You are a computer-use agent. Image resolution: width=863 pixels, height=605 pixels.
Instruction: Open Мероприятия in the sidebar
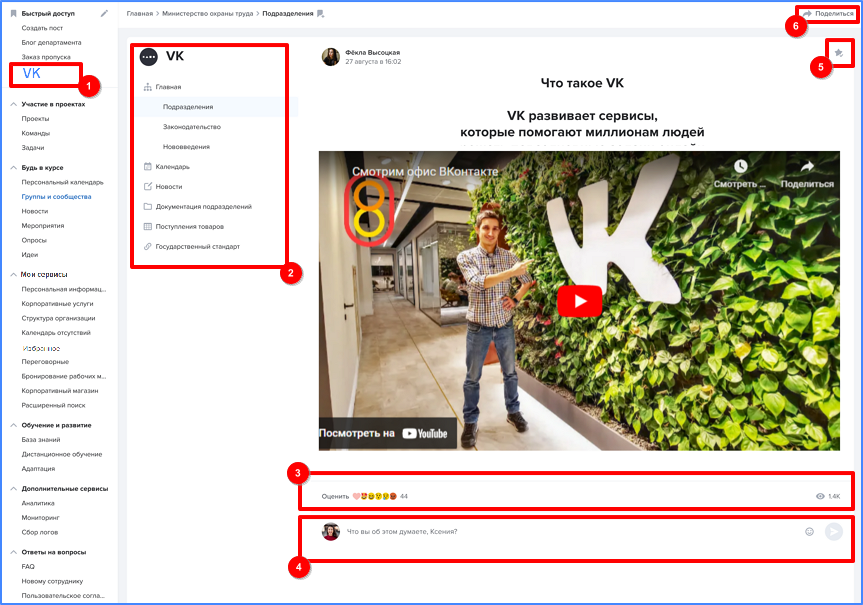point(43,226)
